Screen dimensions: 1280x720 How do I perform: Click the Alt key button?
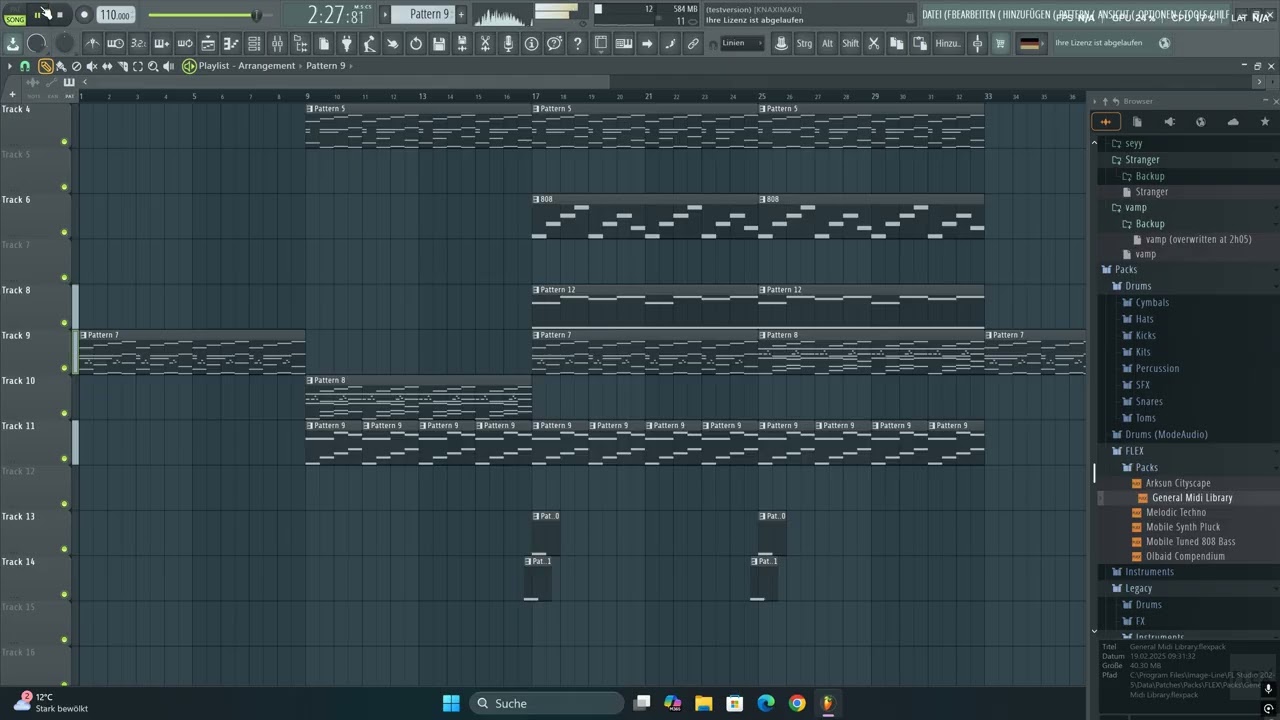click(827, 43)
